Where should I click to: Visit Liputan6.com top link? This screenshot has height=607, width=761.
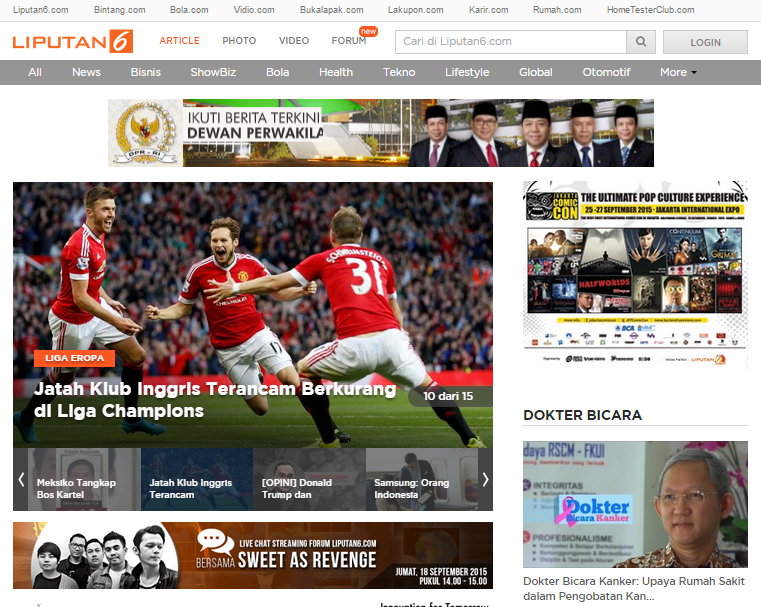(41, 10)
